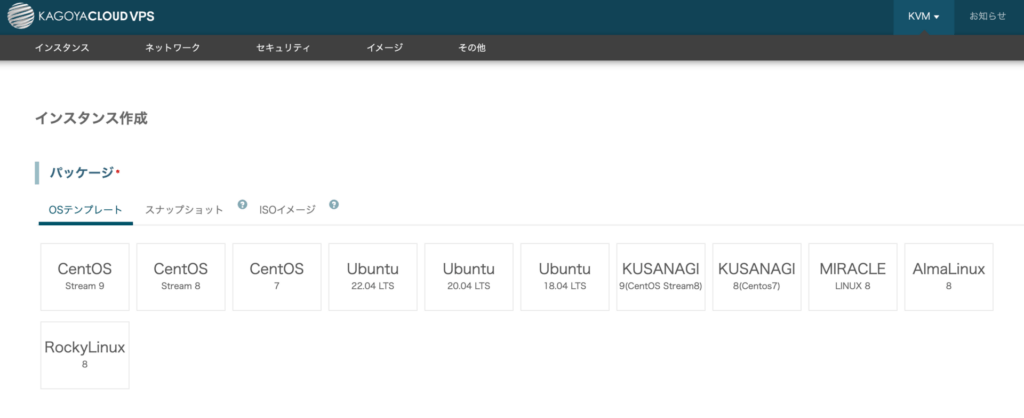Click the Kagoya Cloud VPS logo icon
This screenshot has width=1024, height=418.
pos(20,16)
